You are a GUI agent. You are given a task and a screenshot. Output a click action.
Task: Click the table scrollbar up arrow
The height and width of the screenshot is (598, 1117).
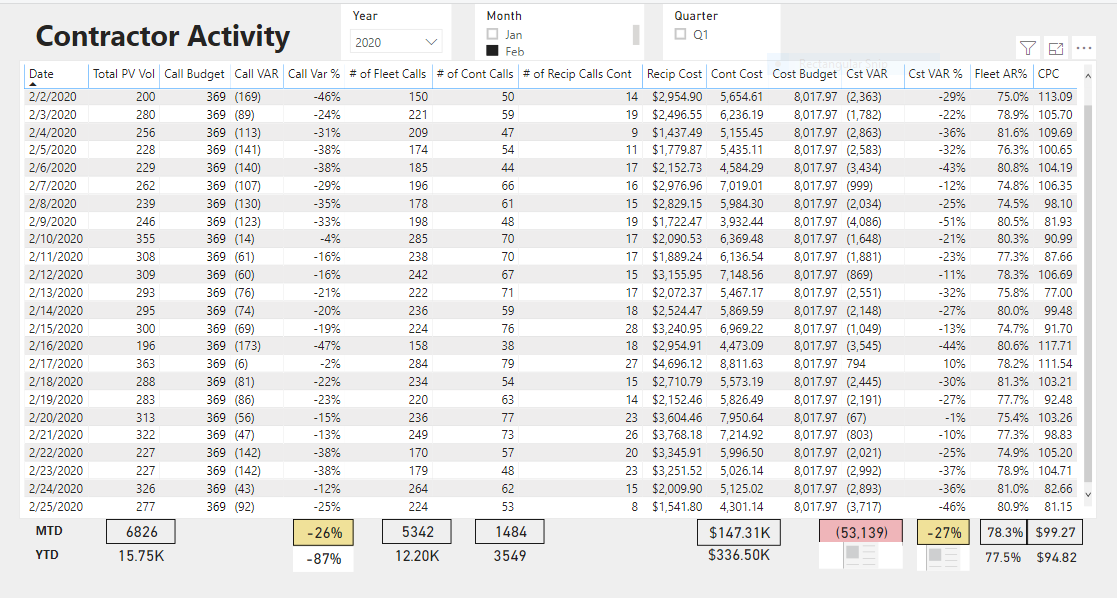[1088, 76]
